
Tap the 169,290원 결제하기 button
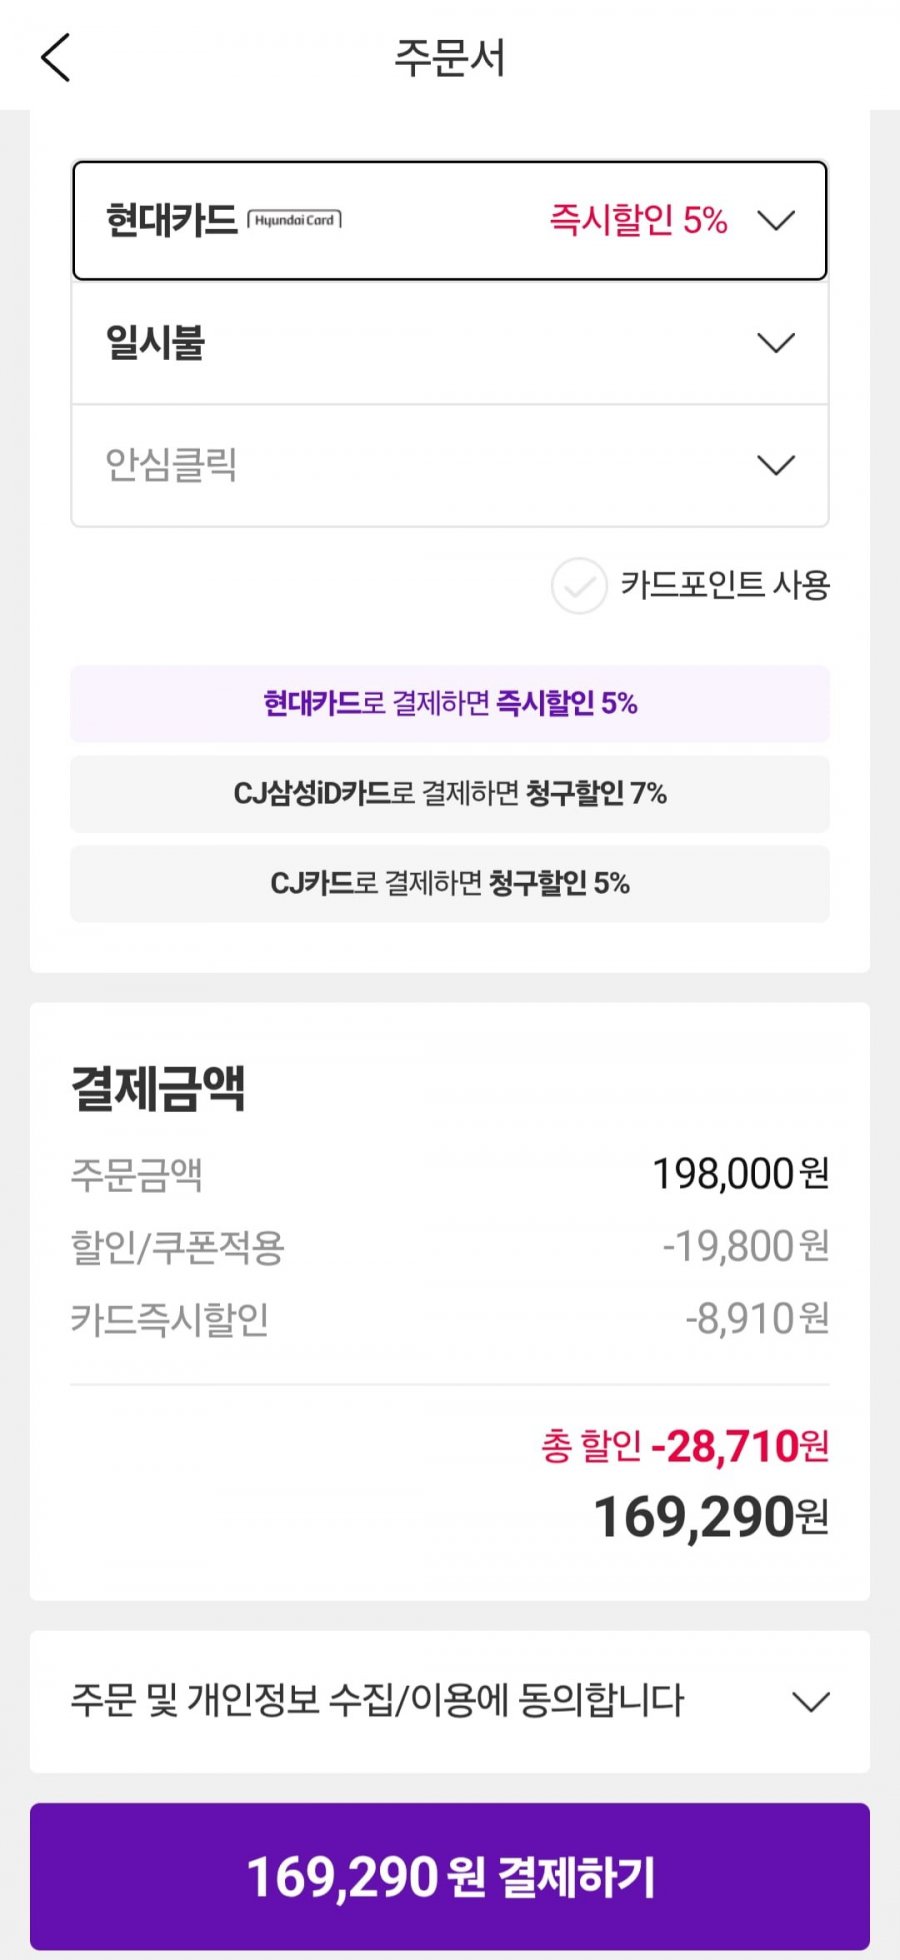click(x=450, y=1876)
